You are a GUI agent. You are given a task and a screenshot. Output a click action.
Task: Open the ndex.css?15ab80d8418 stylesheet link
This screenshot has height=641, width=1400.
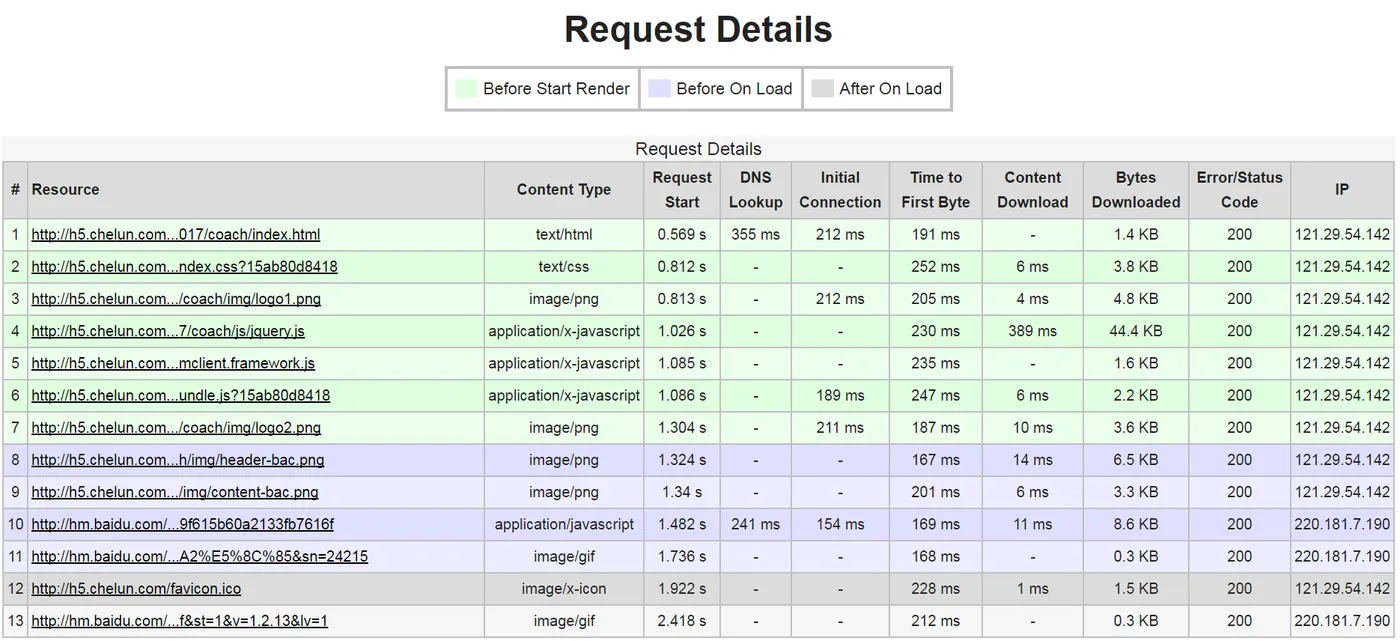coord(184,267)
